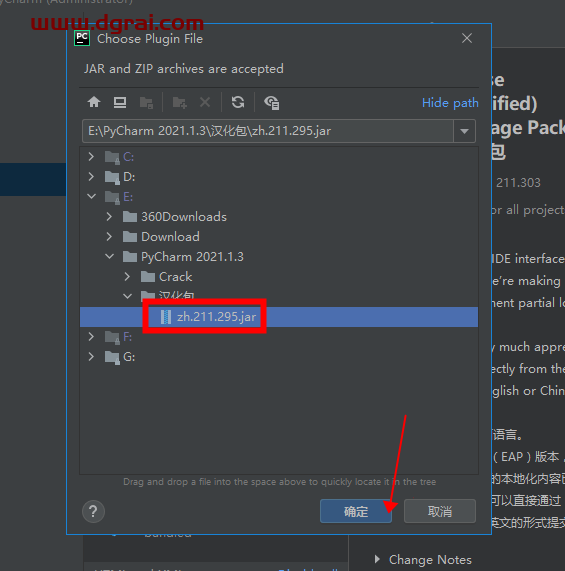Click the Project directory toolbar icon
This screenshot has width=565, height=571.
tap(146, 103)
